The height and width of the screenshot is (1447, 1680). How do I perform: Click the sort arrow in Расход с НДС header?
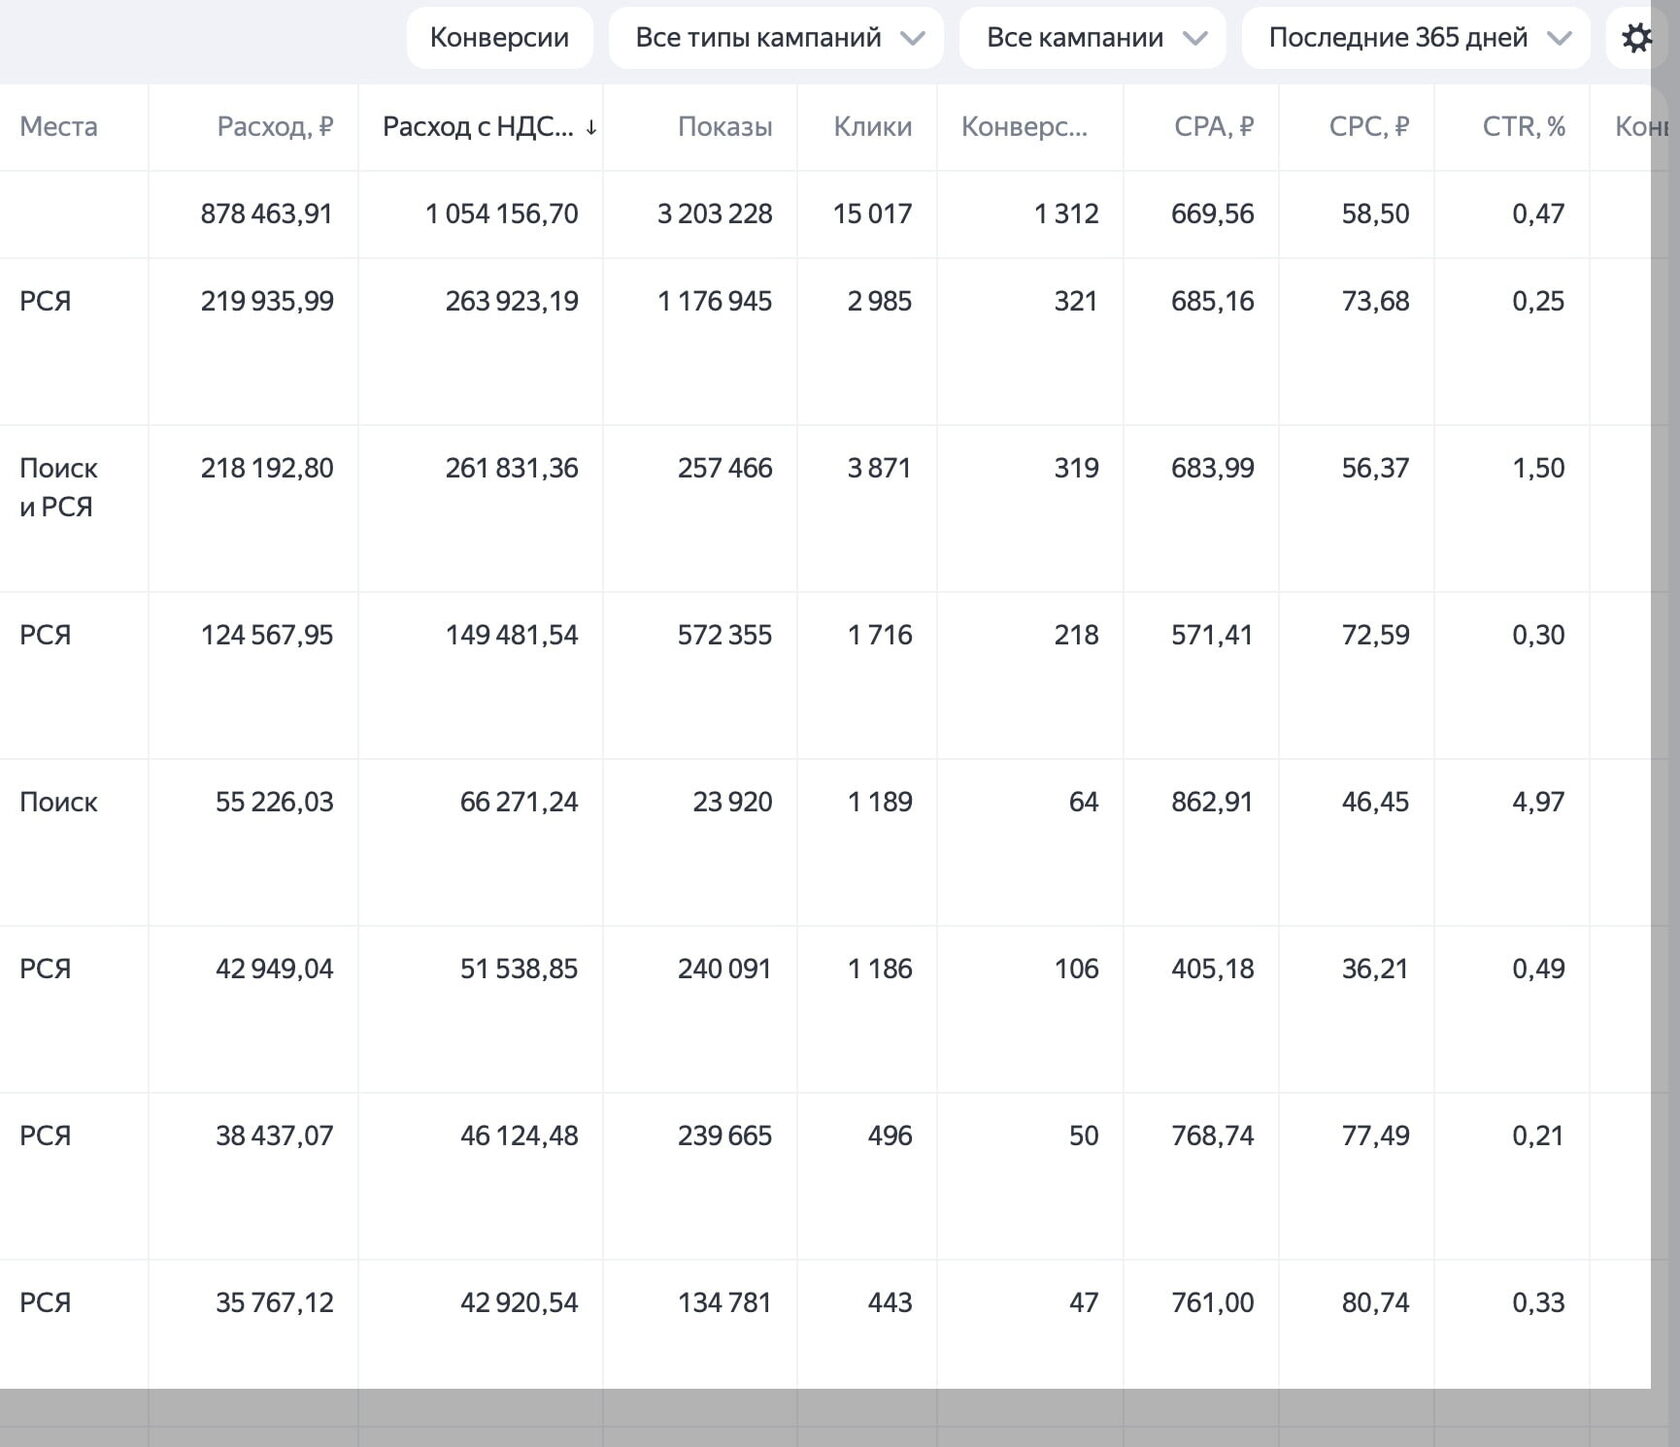(591, 127)
